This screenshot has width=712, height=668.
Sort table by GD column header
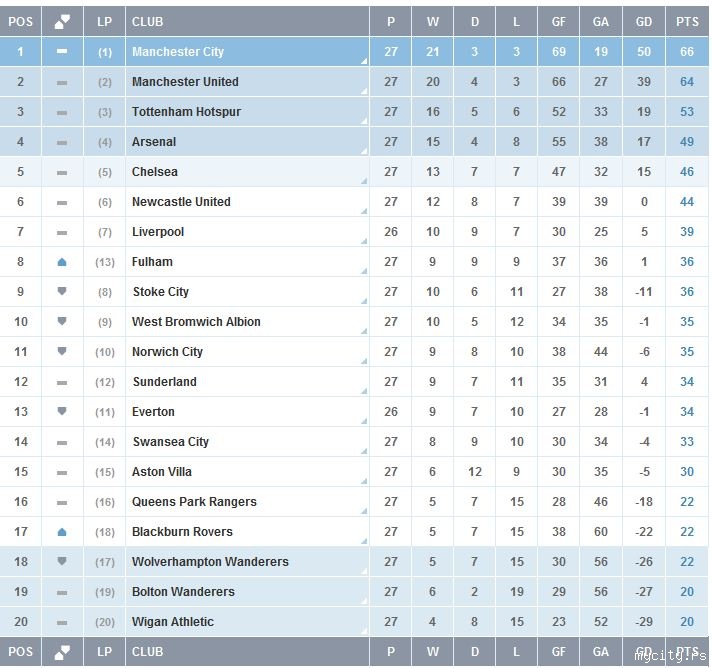pos(644,21)
